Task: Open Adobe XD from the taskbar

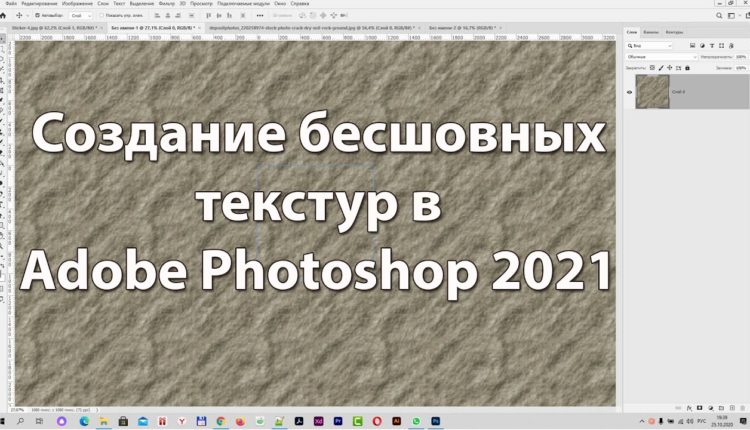Action: 318,421
